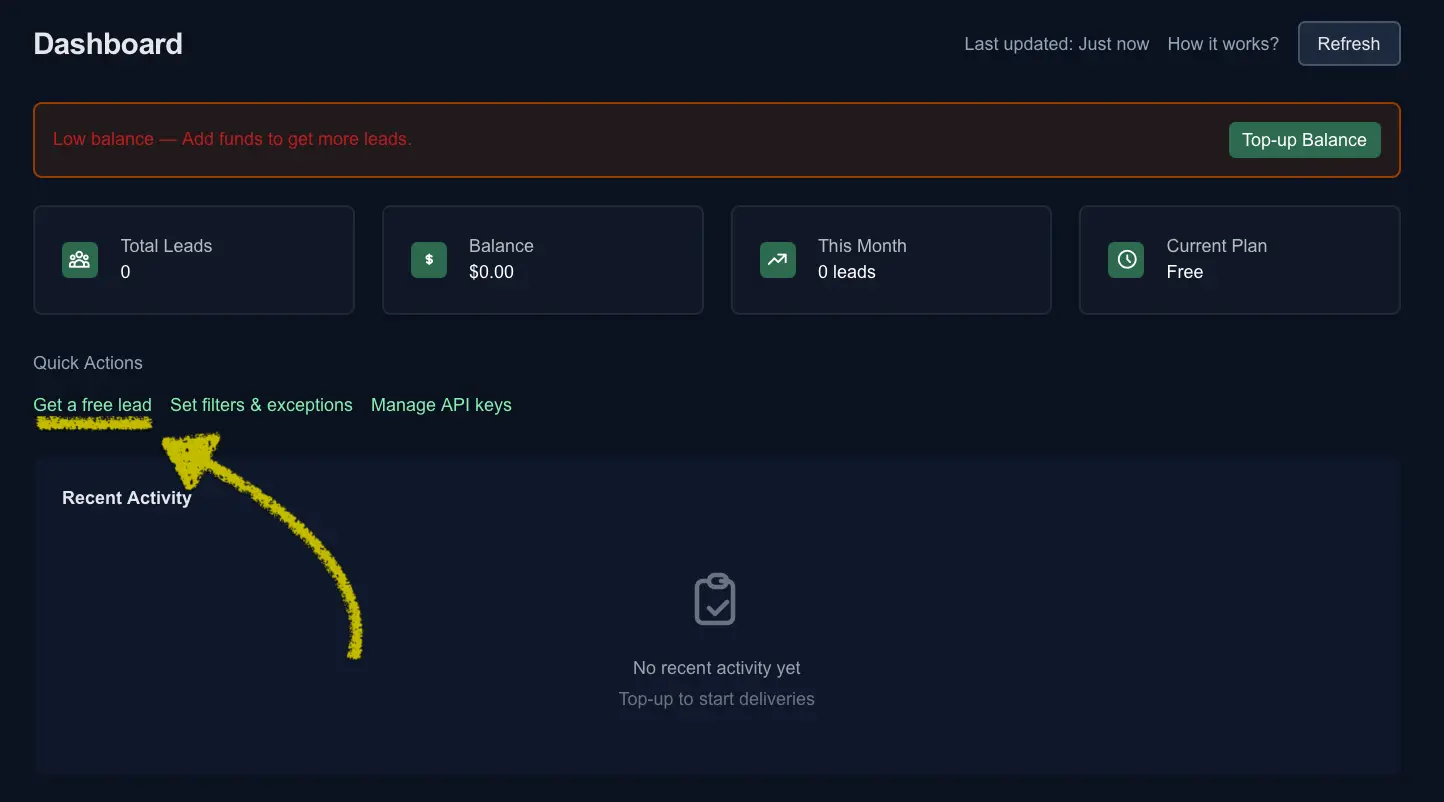Click the Recent Activity panel header
This screenshot has height=802, width=1444.
click(127, 497)
